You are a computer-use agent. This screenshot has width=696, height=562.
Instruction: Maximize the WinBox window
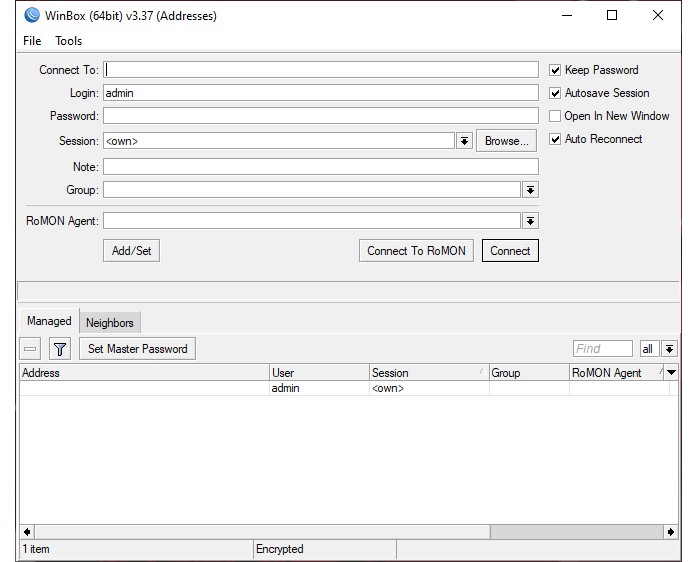[x=612, y=16]
